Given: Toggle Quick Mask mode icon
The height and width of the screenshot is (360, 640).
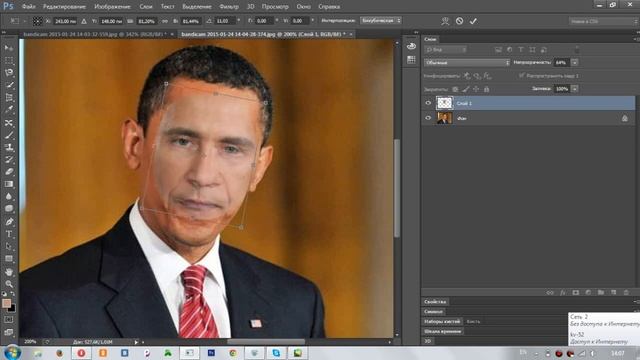Looking at the screenshot, I should pyautogui.click(x=9, y=320).
